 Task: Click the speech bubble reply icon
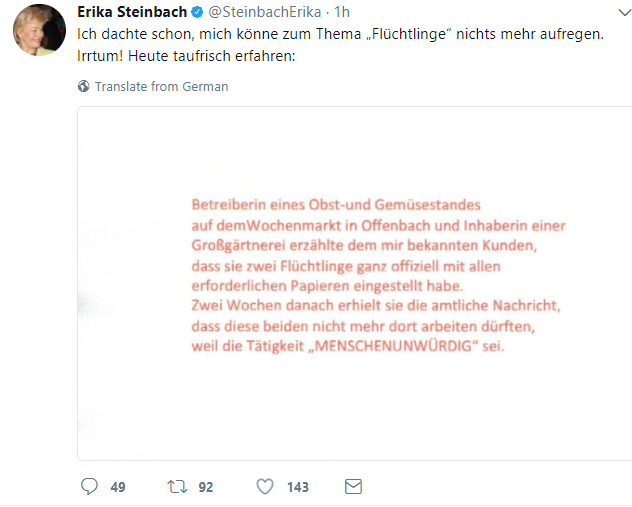[88, 487]
